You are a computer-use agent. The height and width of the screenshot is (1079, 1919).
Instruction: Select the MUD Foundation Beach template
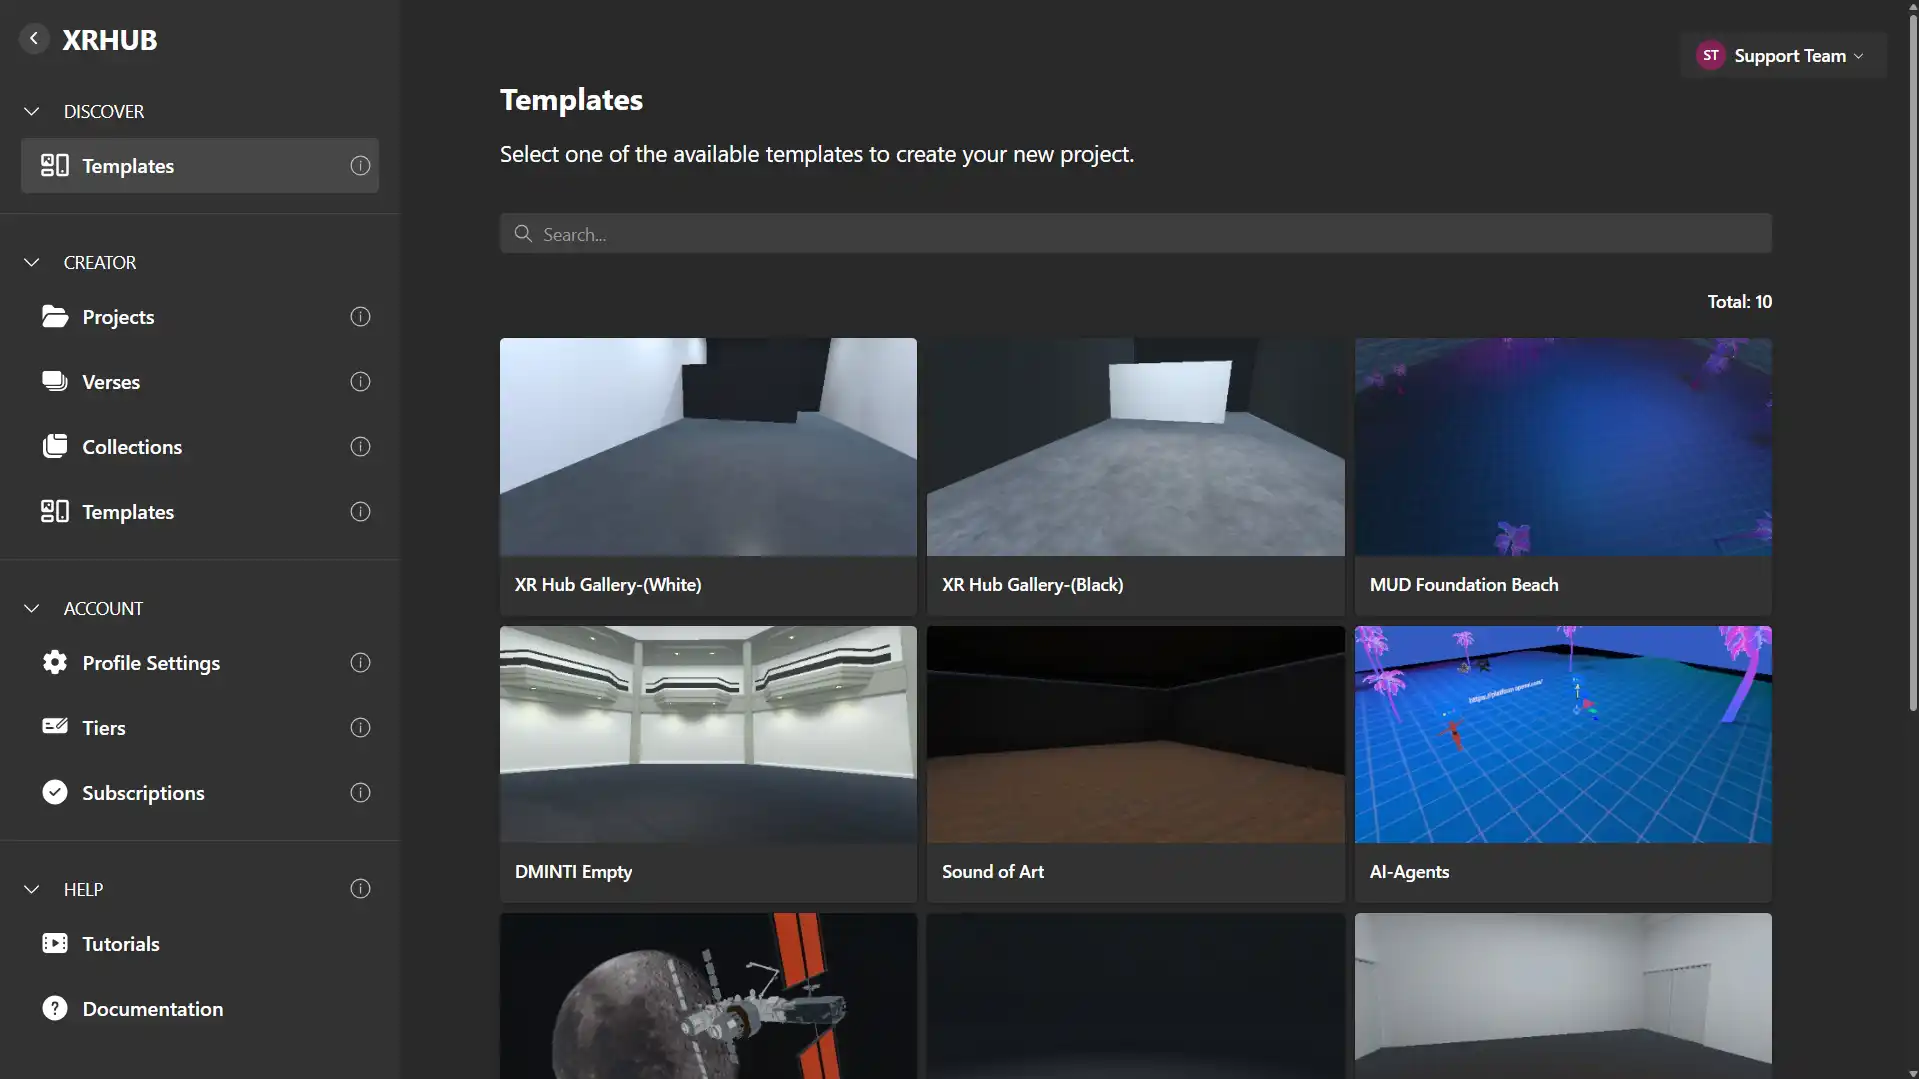[1563, 476]
